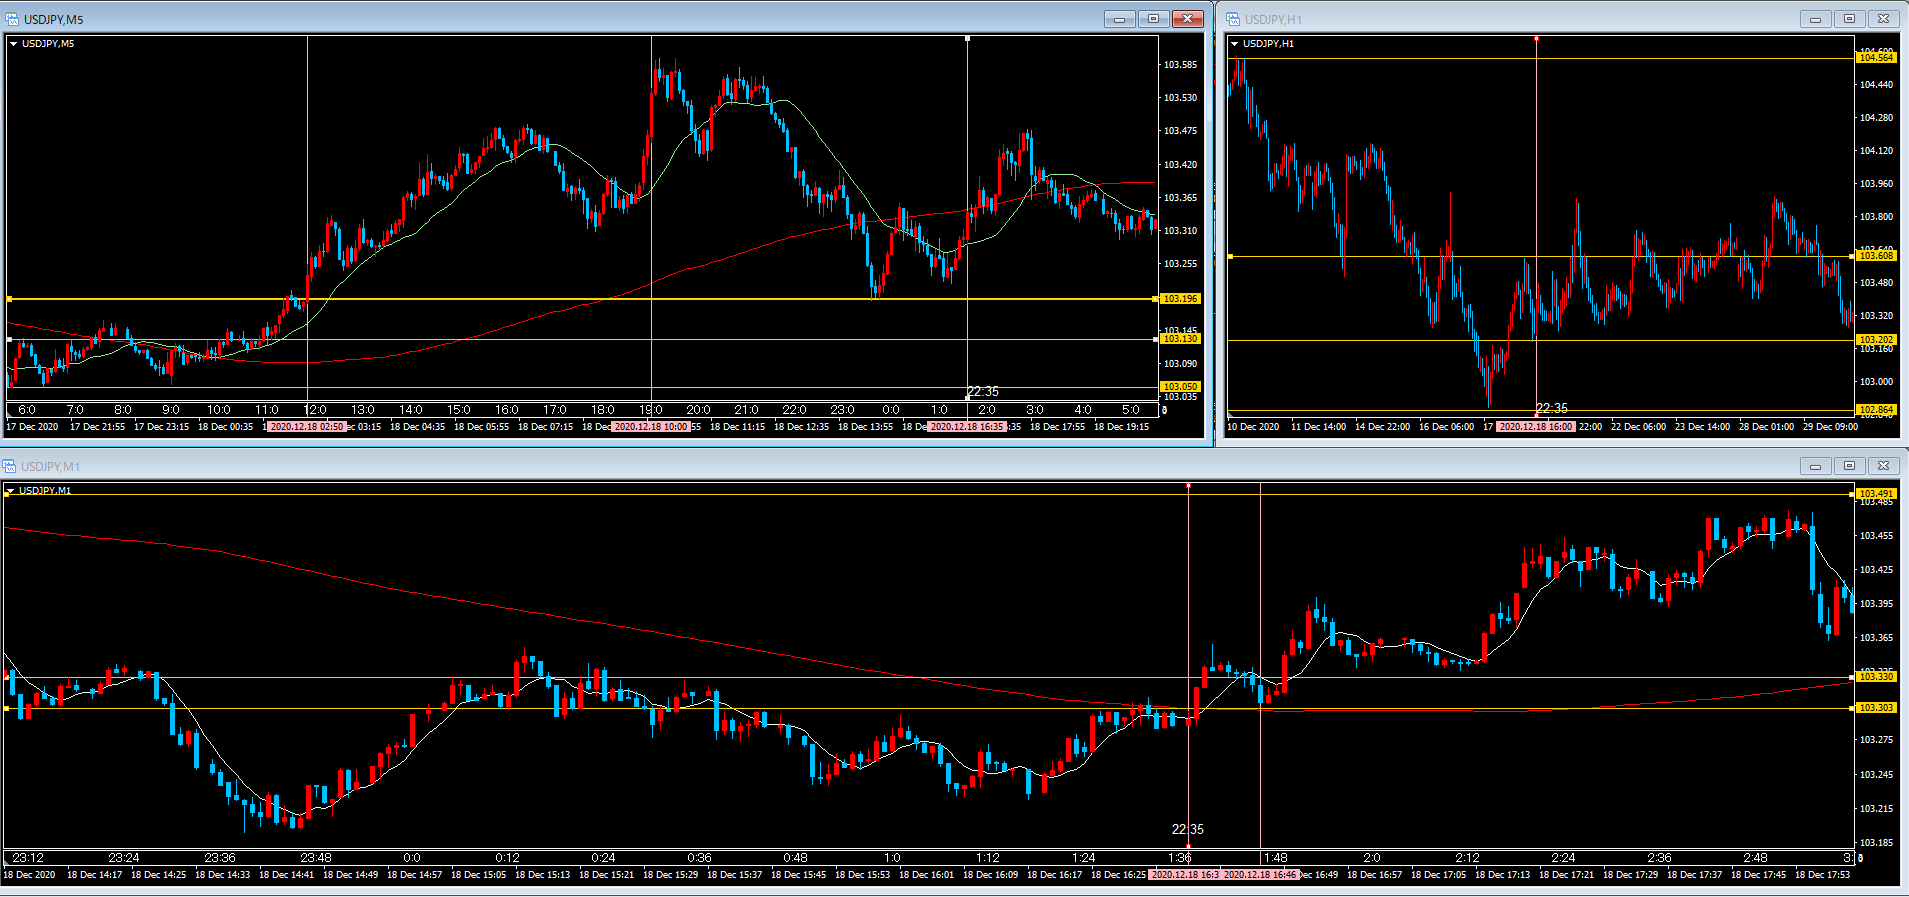Close the USDJPY,H1 chart window
The image size is (1909, 897).
tap(1883, 19)
